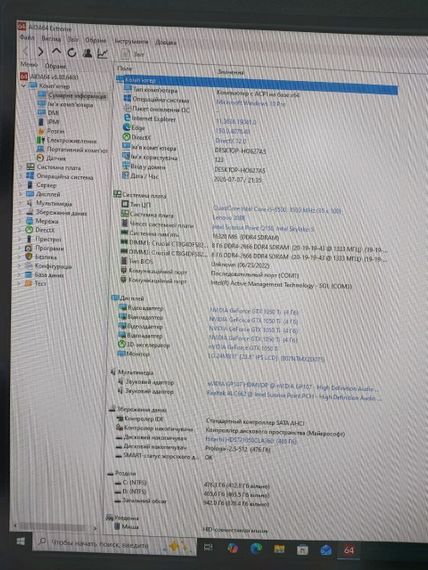
Task: Expand the Мережа tree node
Action: click(21, 221)
